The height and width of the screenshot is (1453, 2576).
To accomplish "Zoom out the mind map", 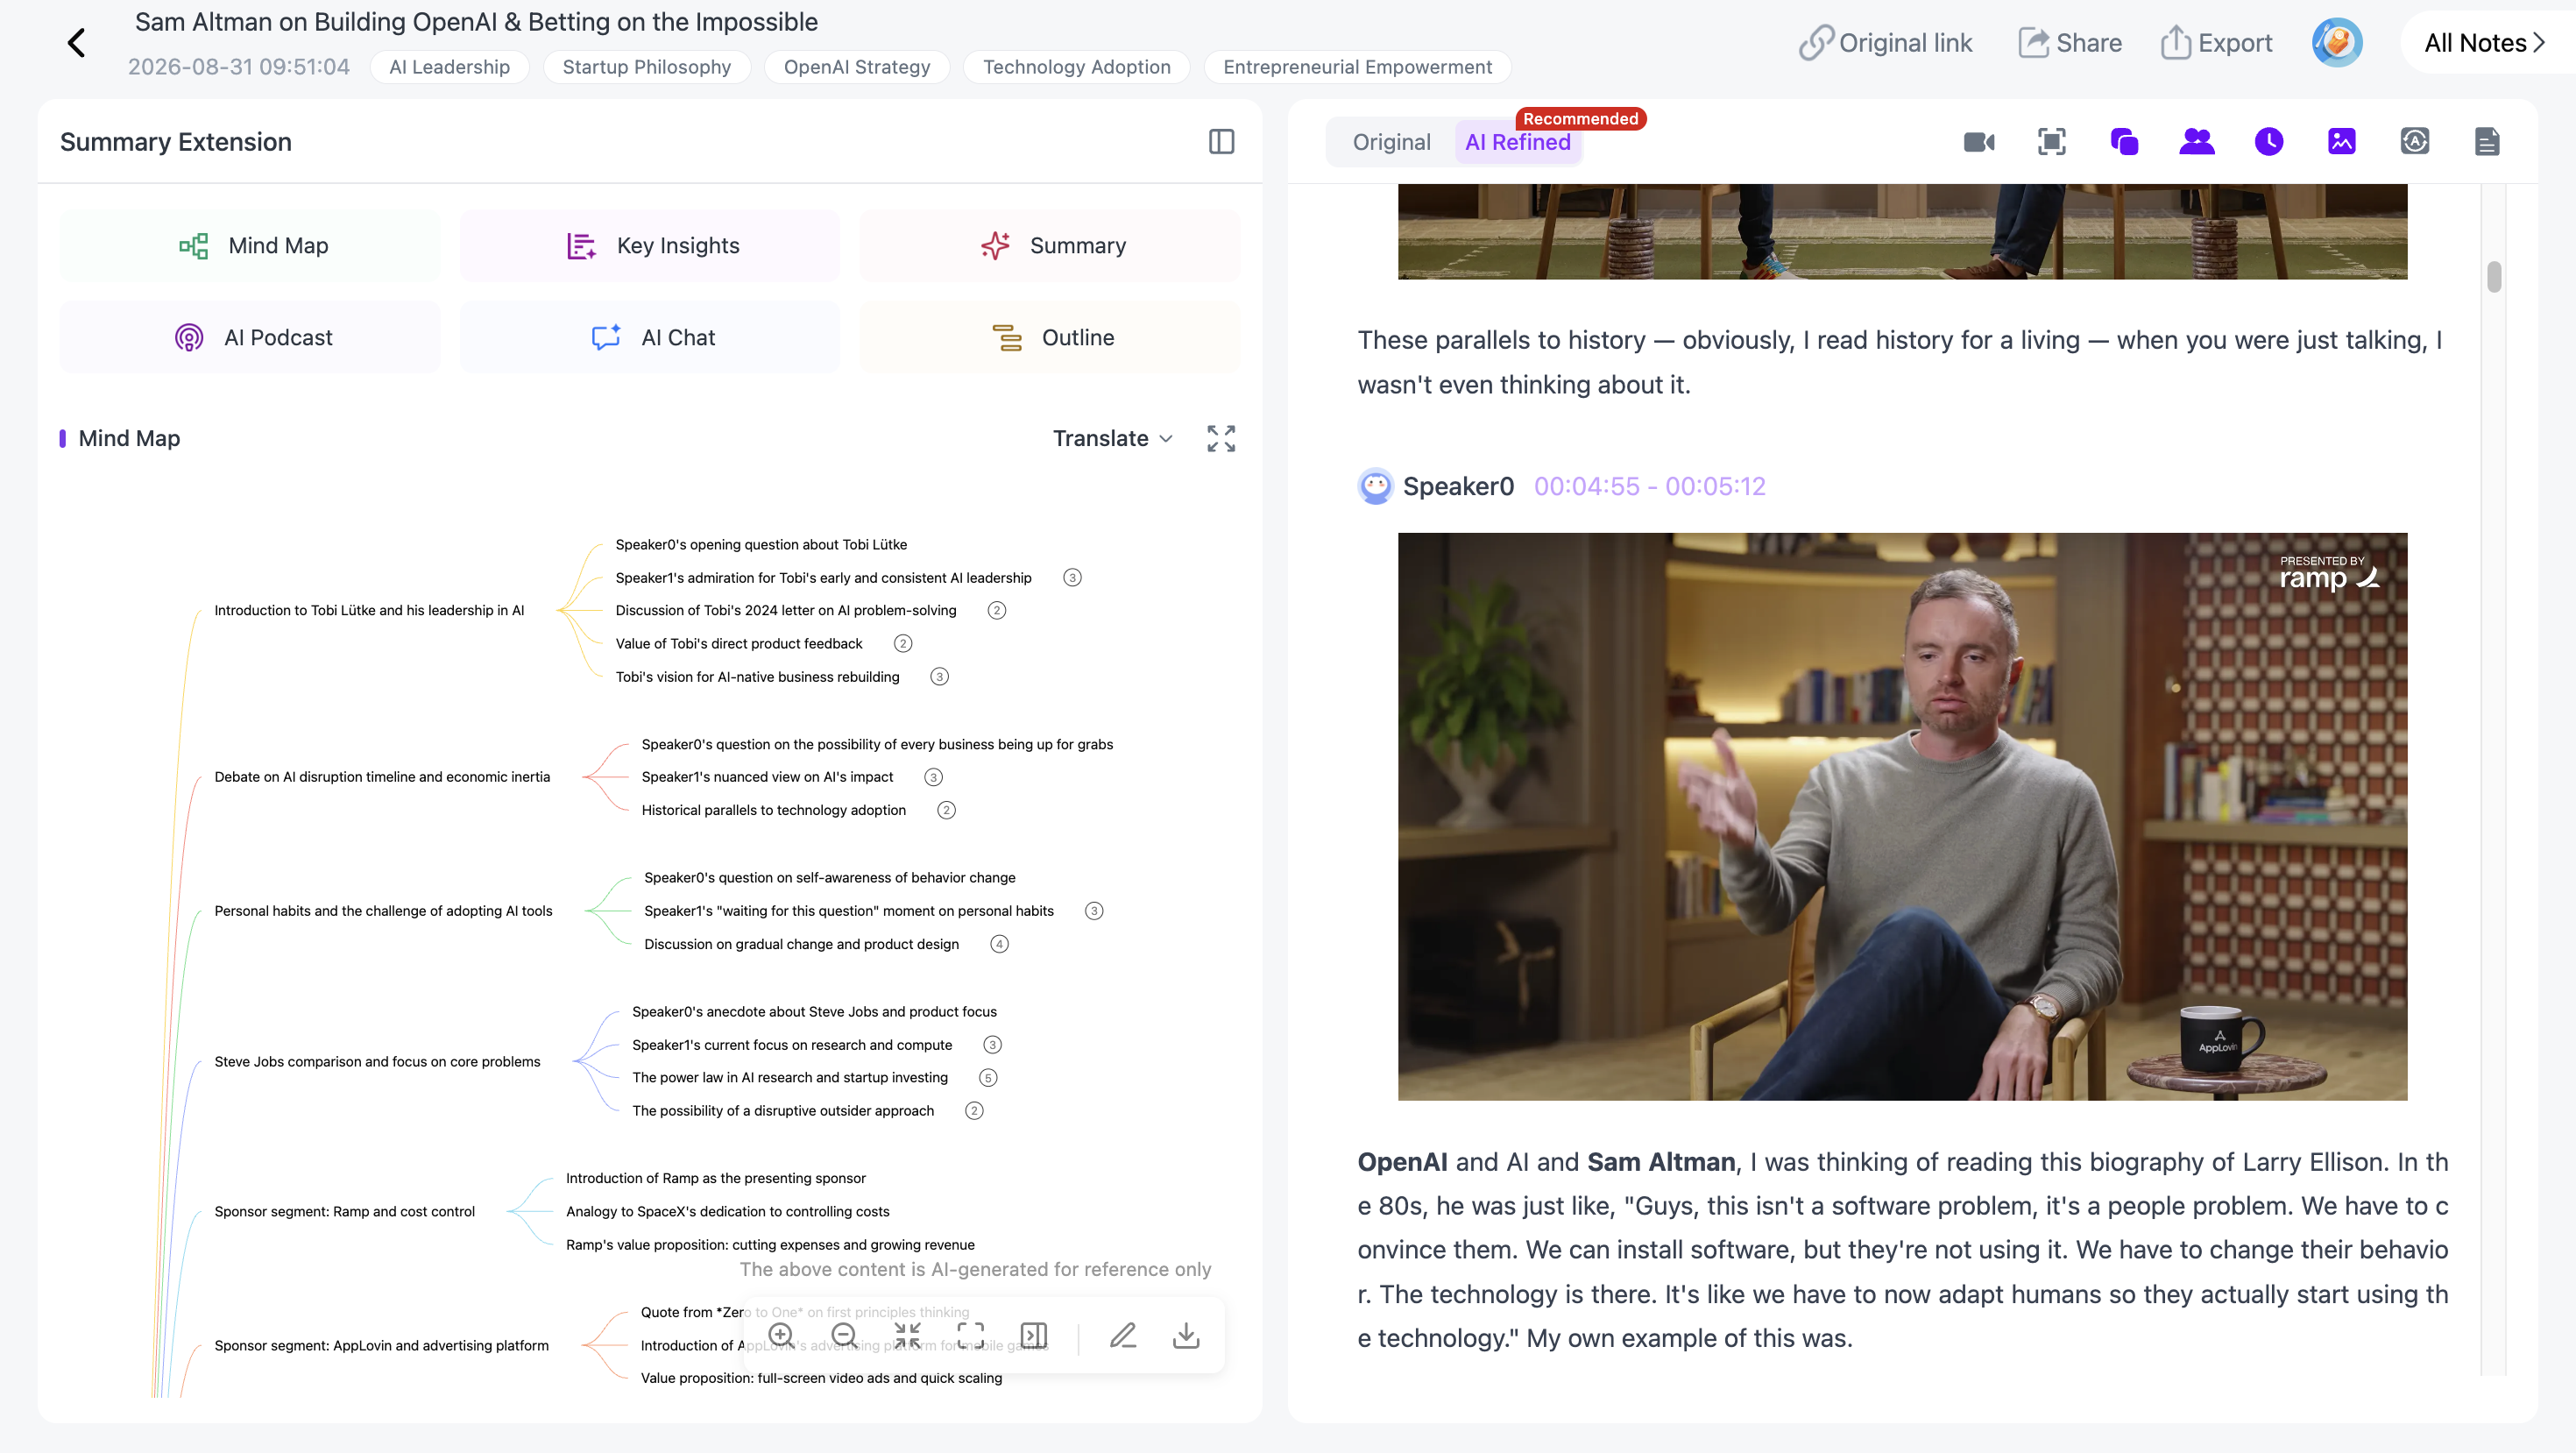I will [844, 1335].
